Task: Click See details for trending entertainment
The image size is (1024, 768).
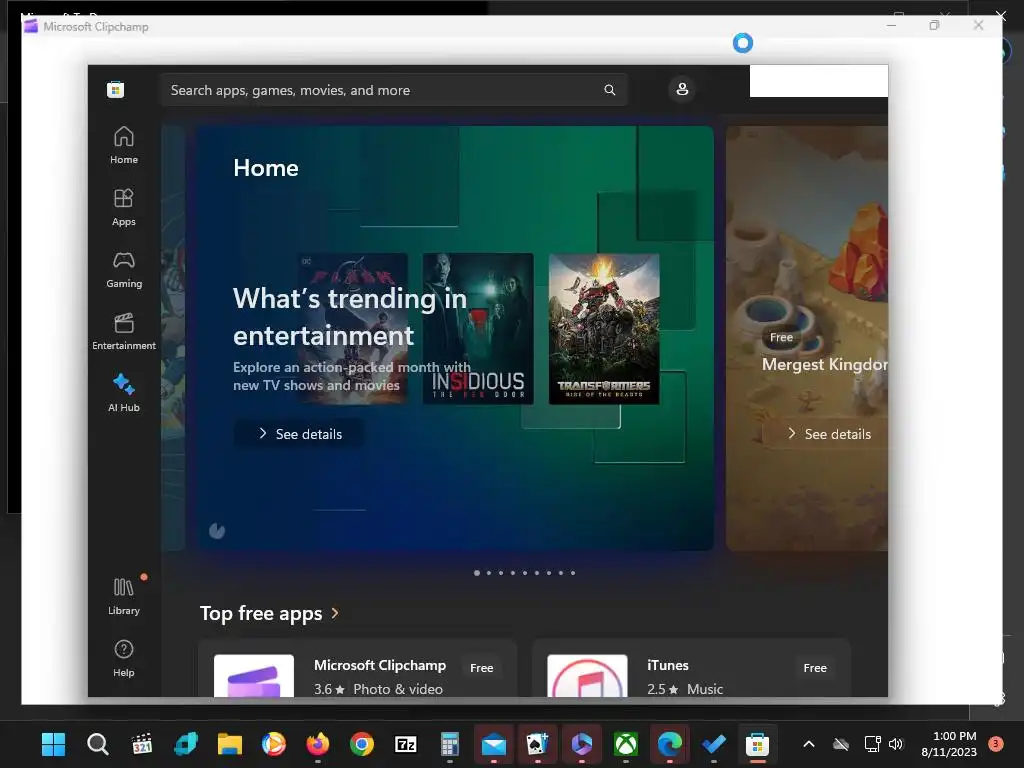Action: [300, 434]
